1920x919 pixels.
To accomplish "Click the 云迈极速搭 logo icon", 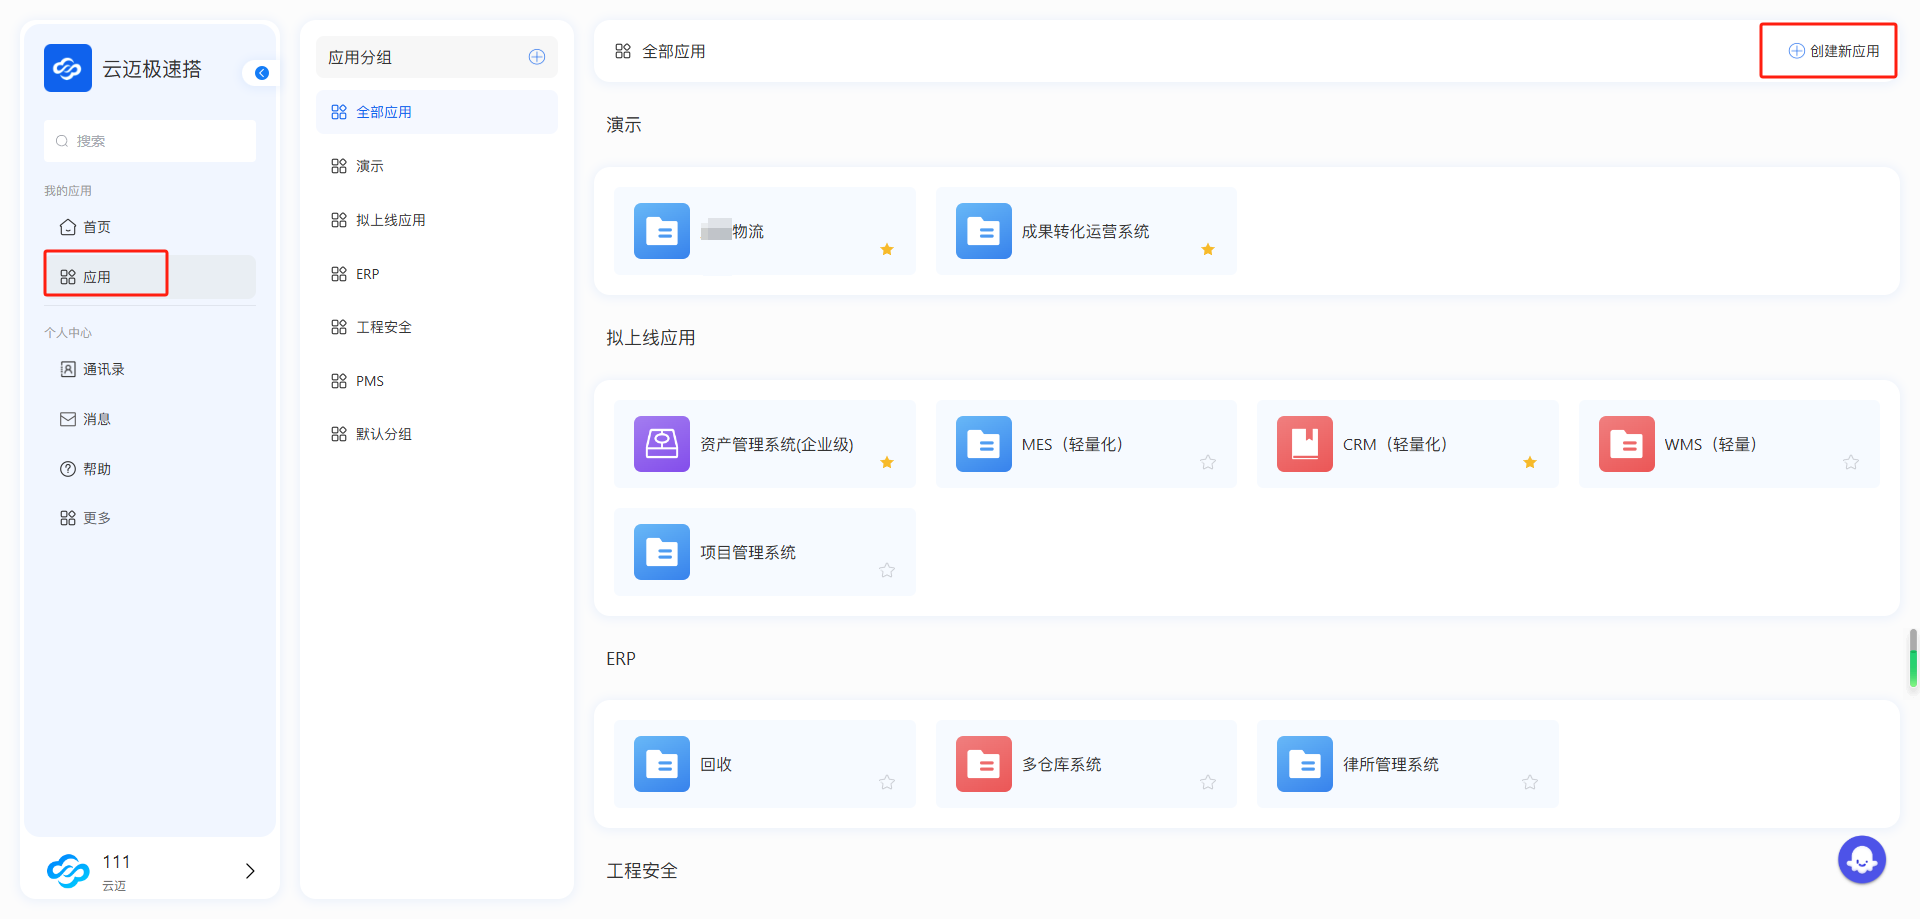I will pos(67,68).
